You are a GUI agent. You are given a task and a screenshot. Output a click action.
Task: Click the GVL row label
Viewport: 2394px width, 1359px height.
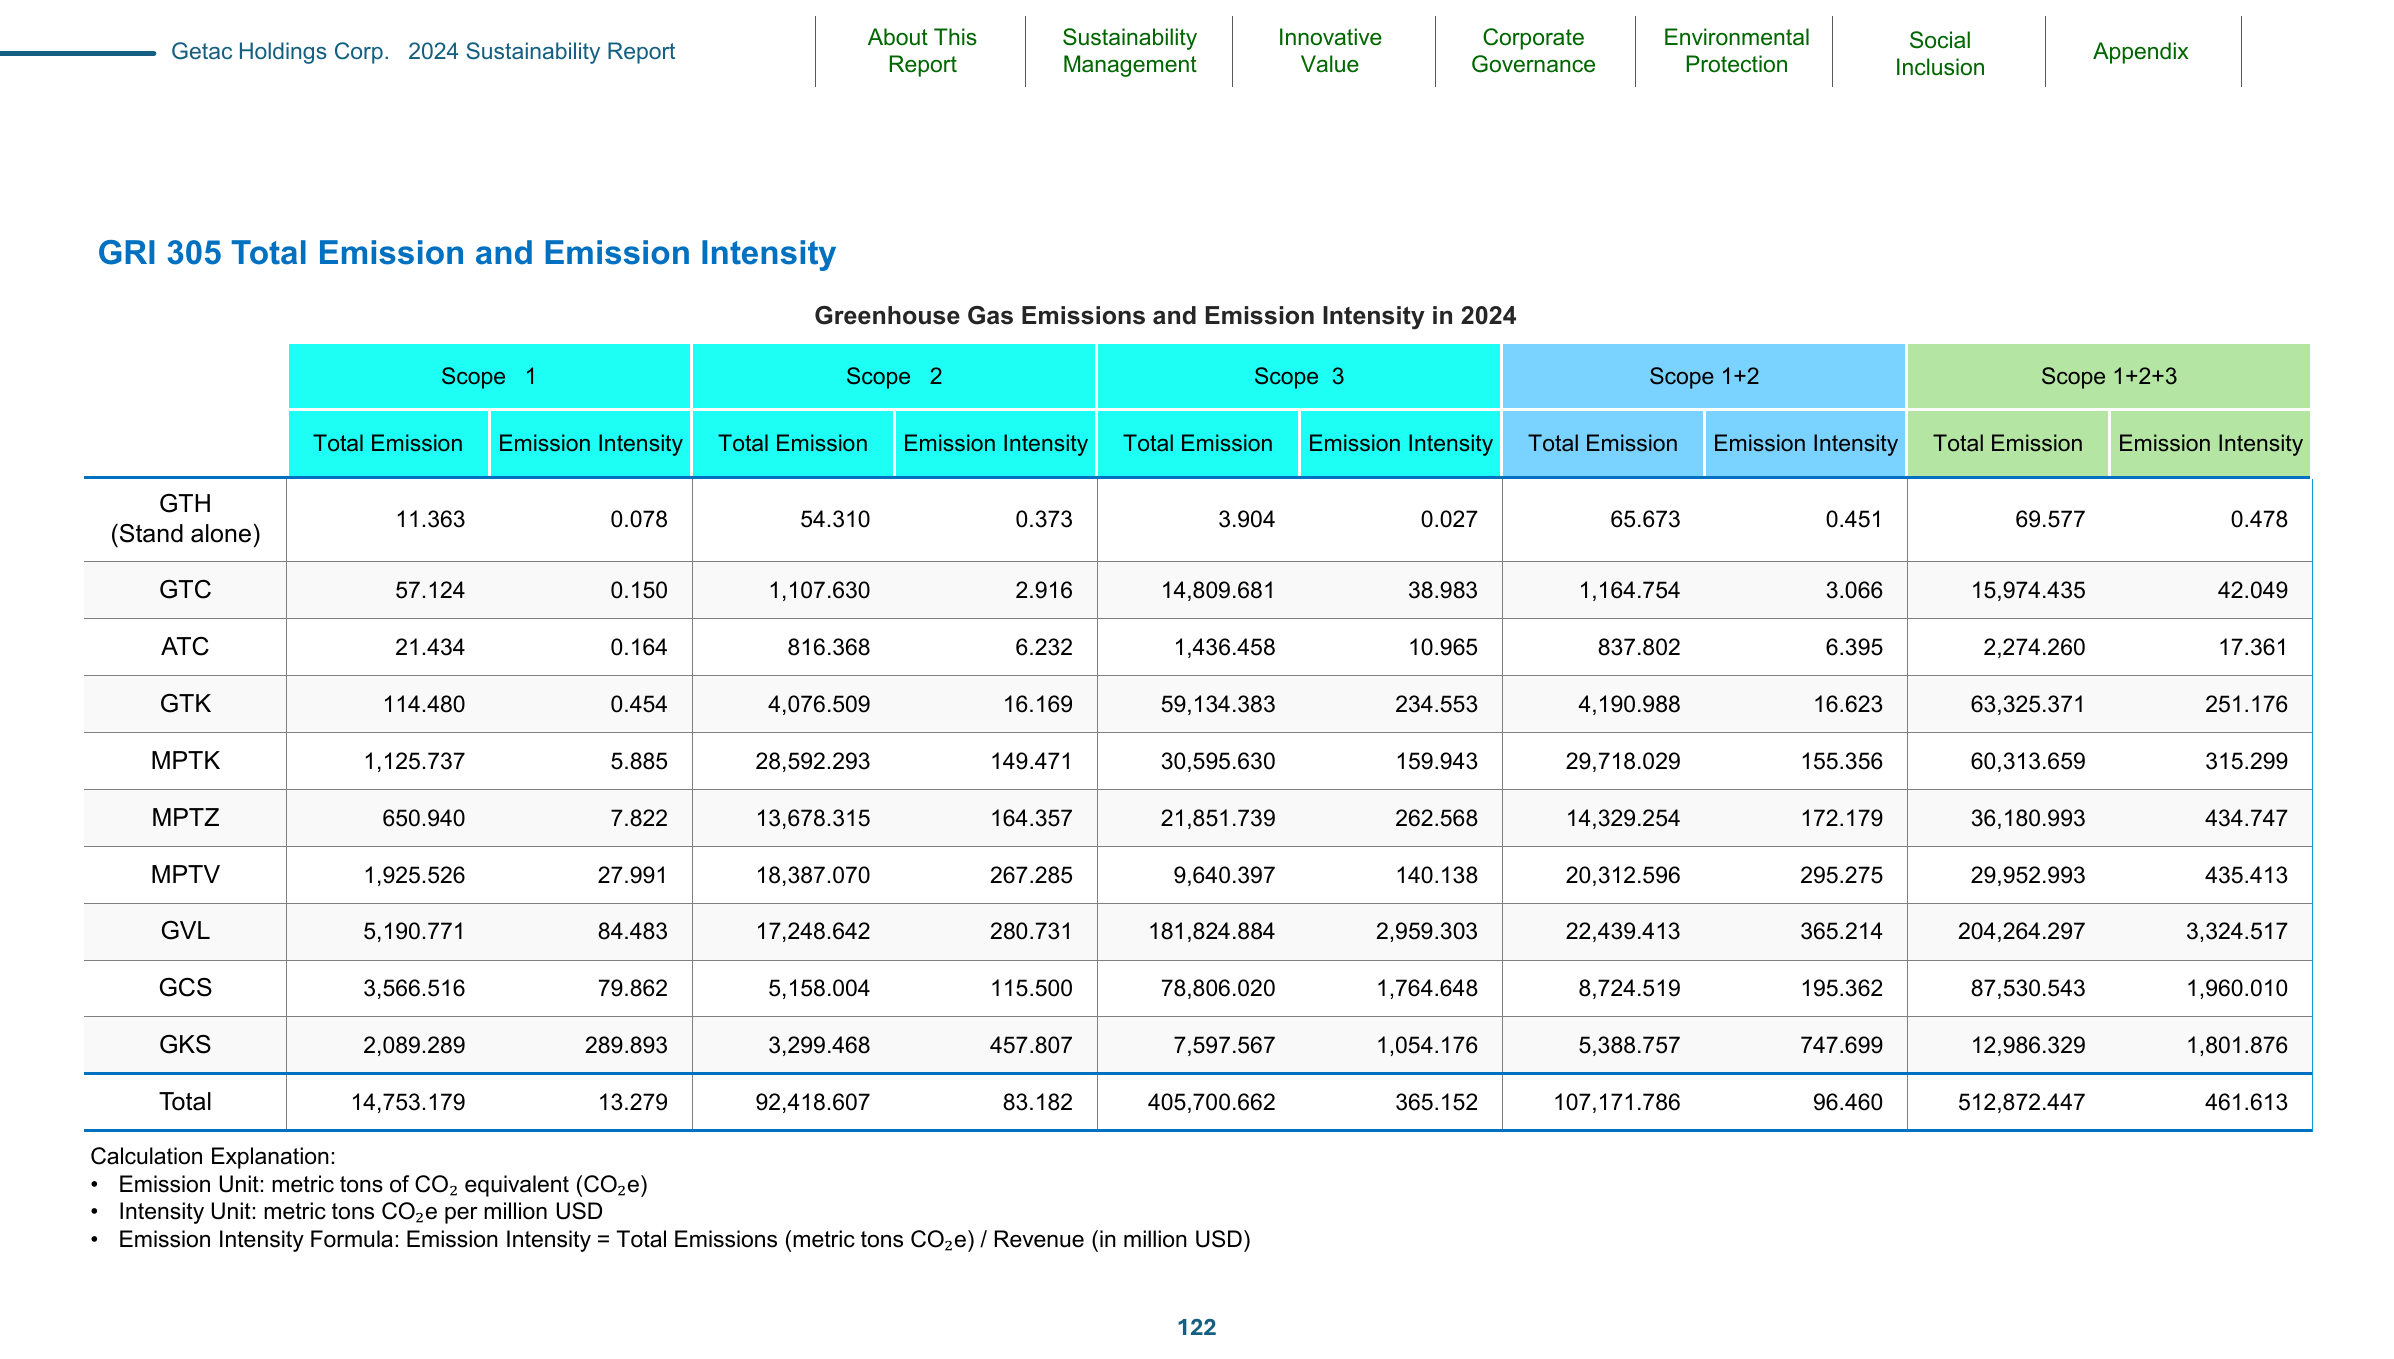tap(185, 931)
